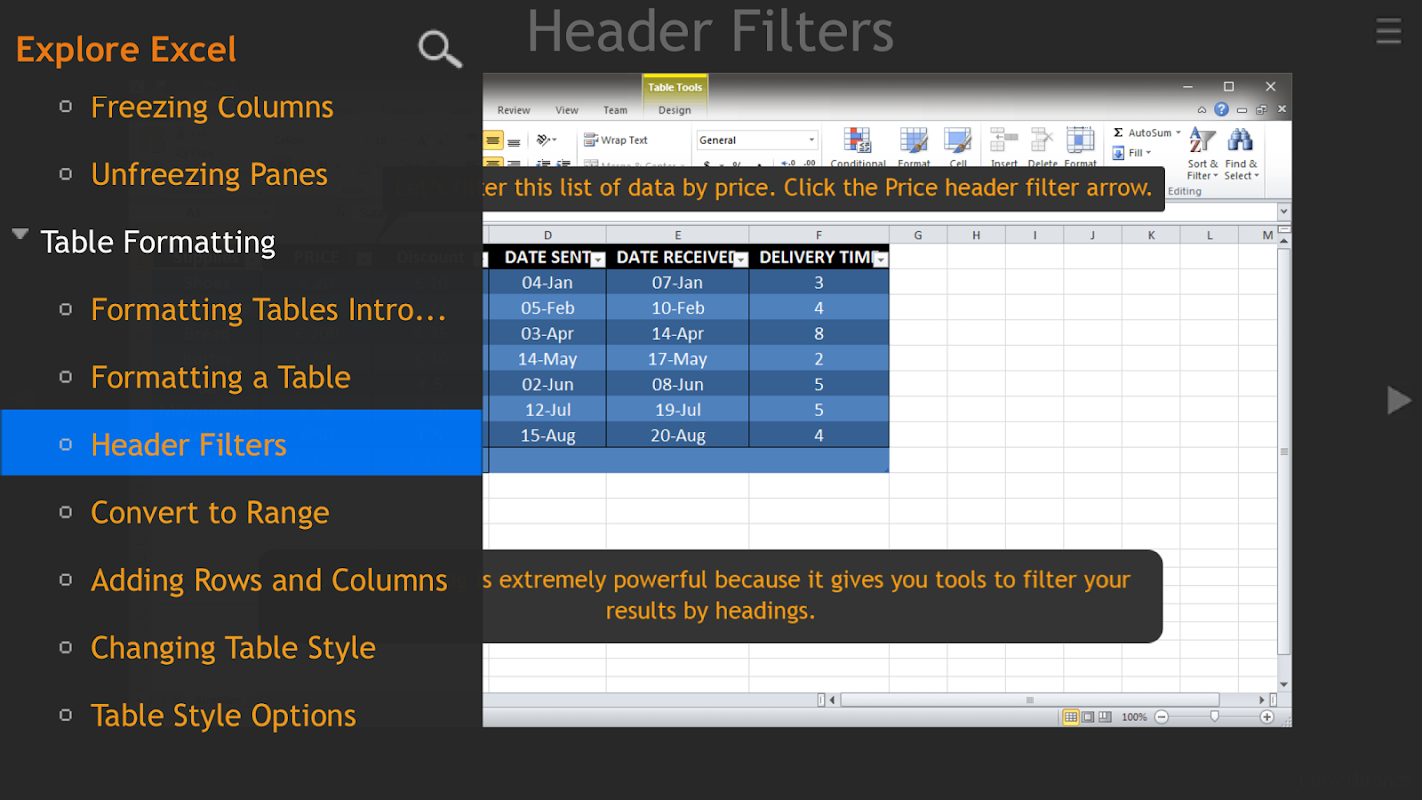Toggle middle align button in ribbon
The width and height of the screenshot is (1422, 800).
[x=493, y=140]
